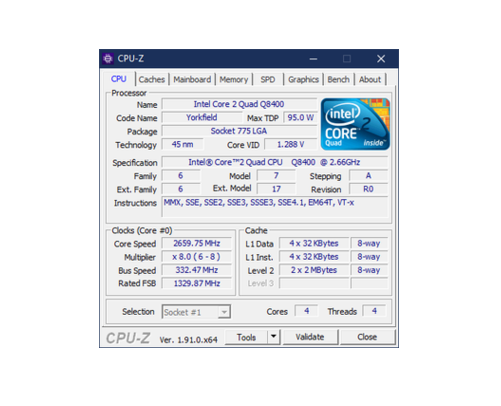Click the Threads count value 4
This screenshot has height=406, width=501.
pos(374,311)
